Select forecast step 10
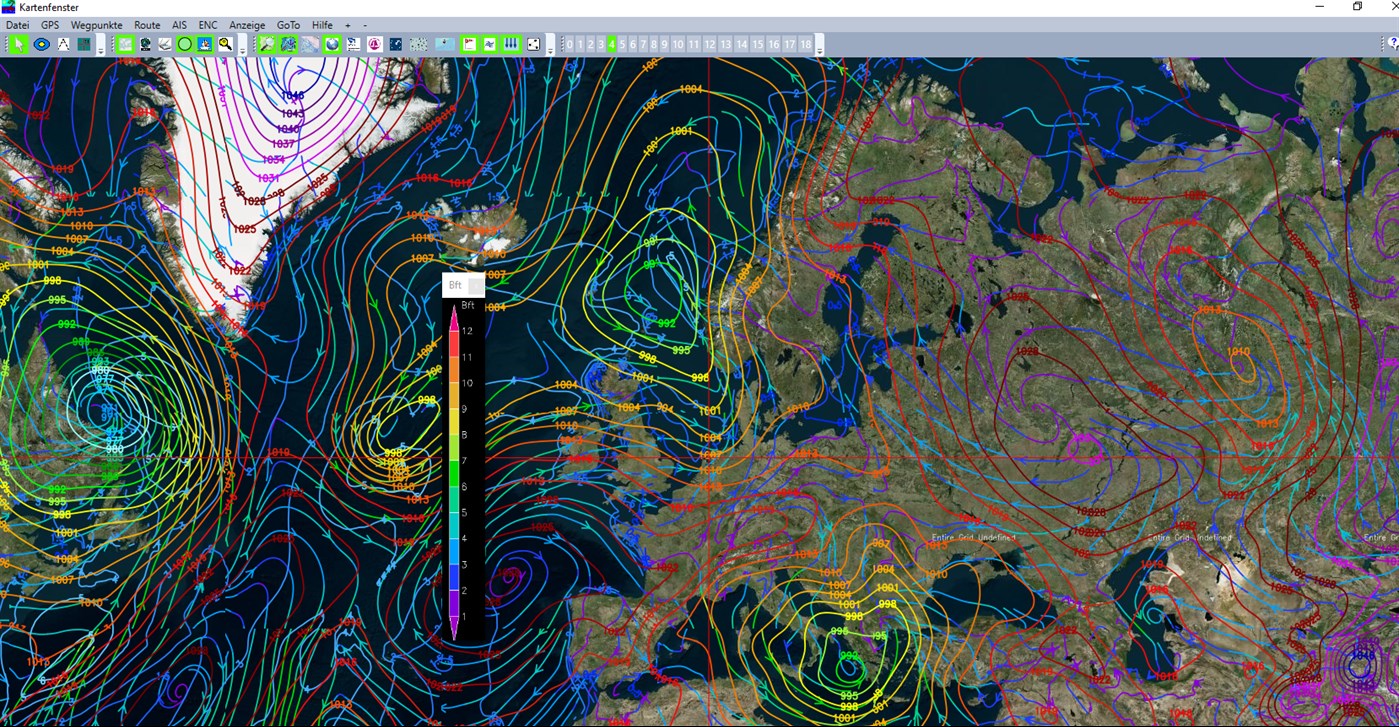Viewport: 1399px width, 727px height. (x=678, y=44)
